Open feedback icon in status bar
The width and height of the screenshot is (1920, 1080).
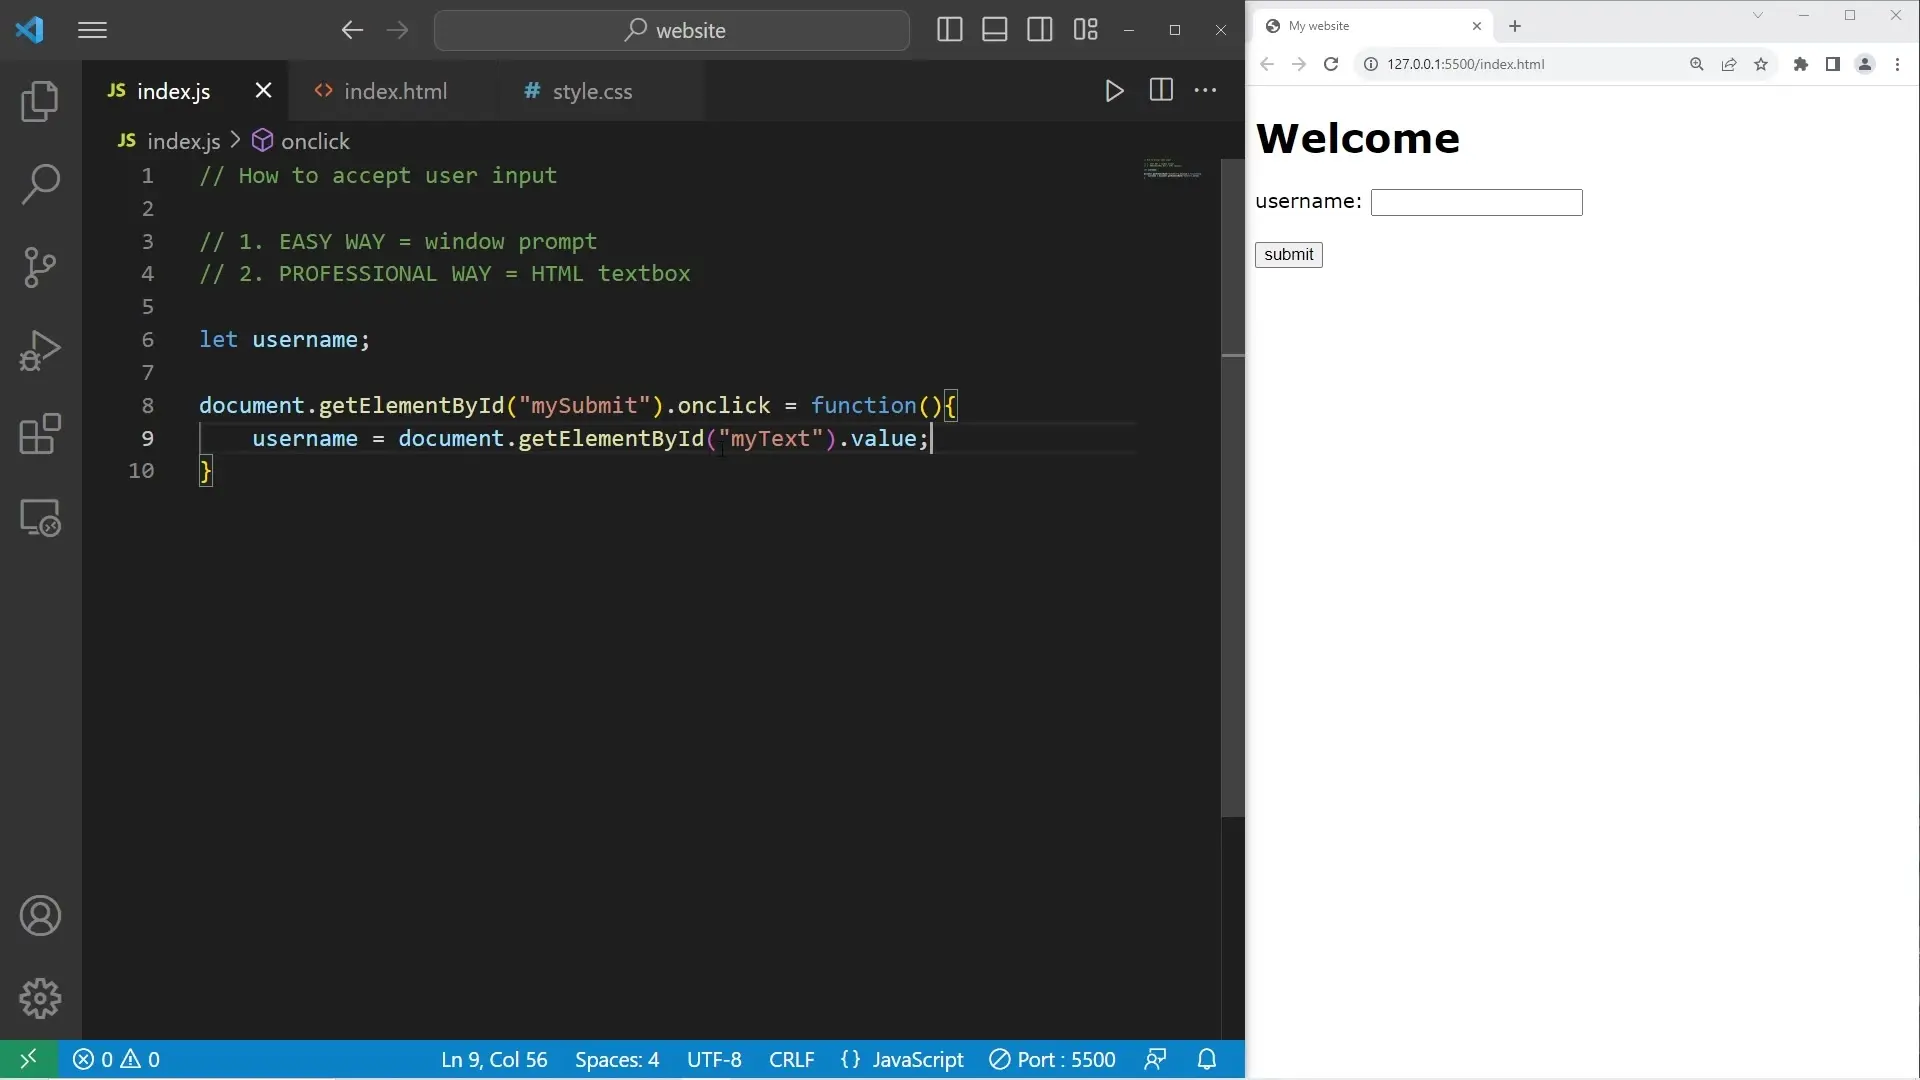tap(1155, 1059)
